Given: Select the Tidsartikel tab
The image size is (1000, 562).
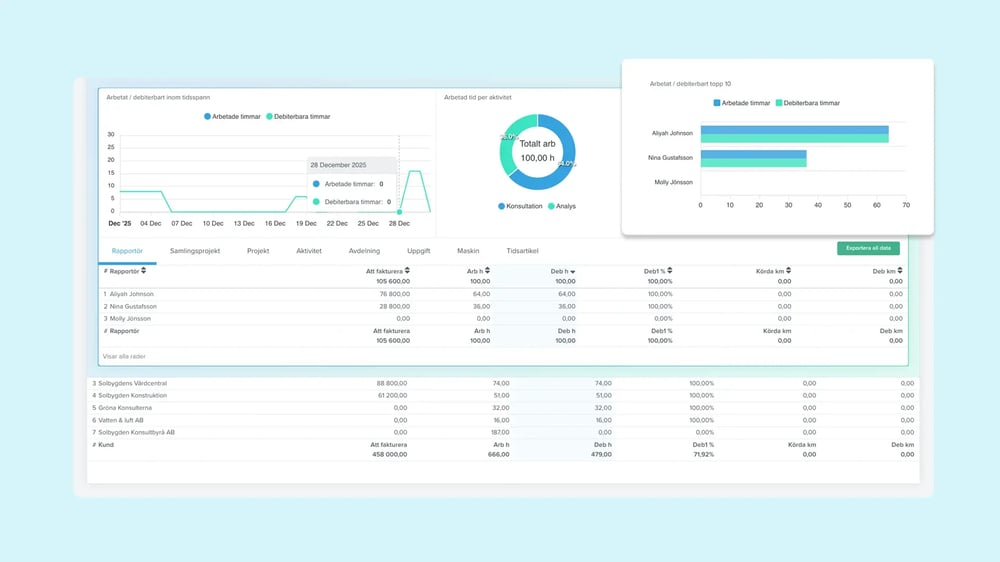Looking at the screenshot, I should tap(523, 251).
